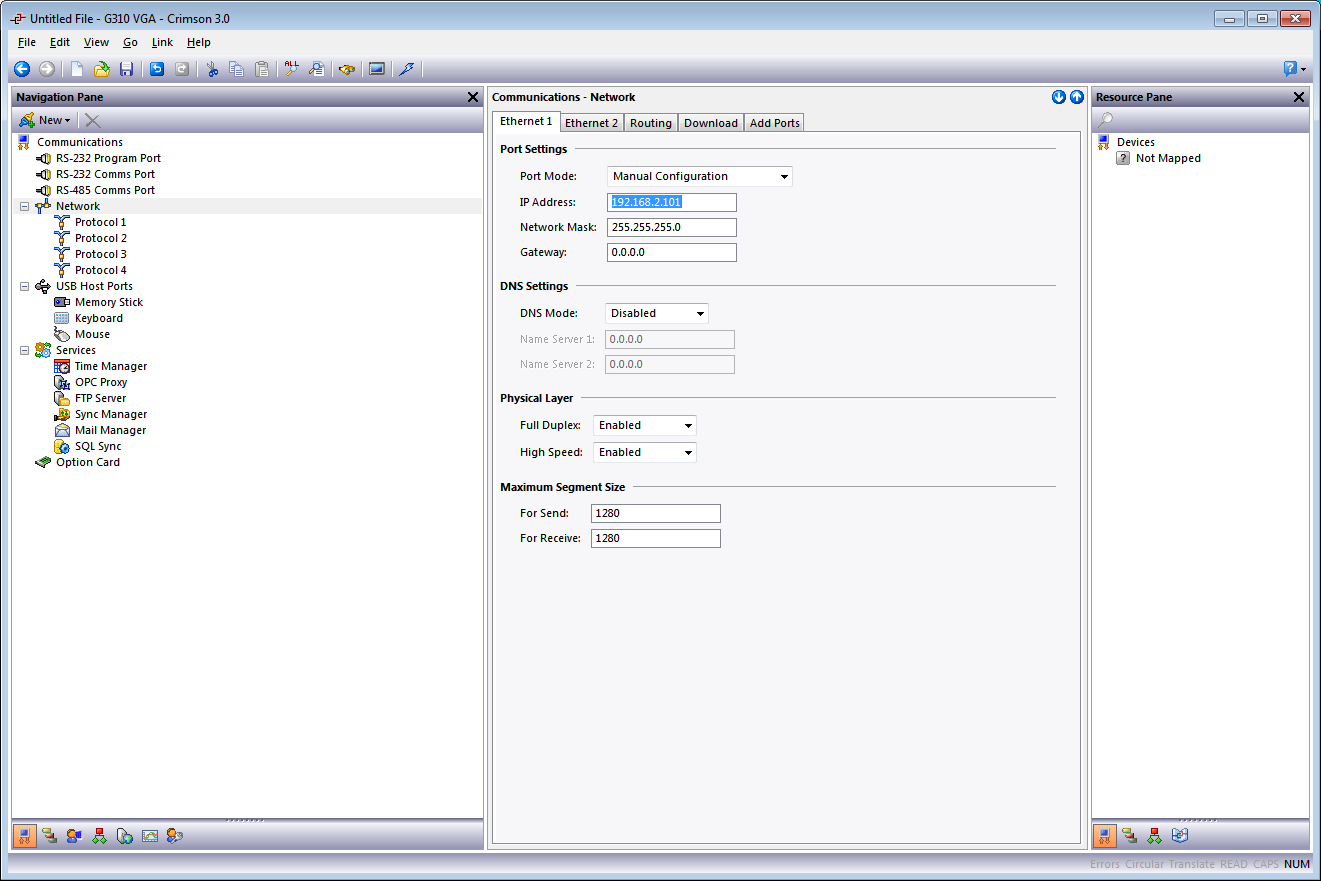This screenshot has height=881, width=1321.
Task: Switch to the Add Ports tab
Action: point(775,123)
